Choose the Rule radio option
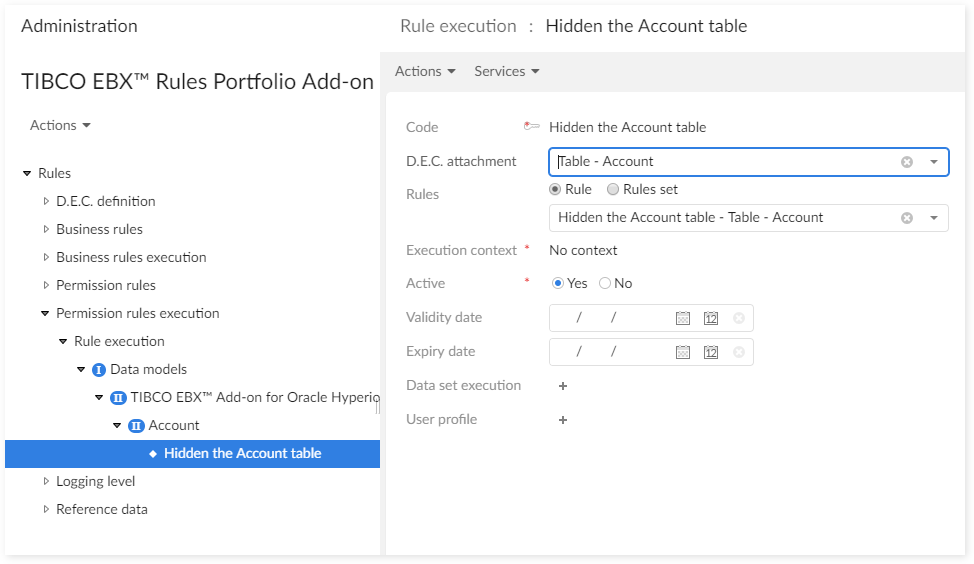Image resolution: width=974 pixels, height=564 pixels. tap(556, 189)
